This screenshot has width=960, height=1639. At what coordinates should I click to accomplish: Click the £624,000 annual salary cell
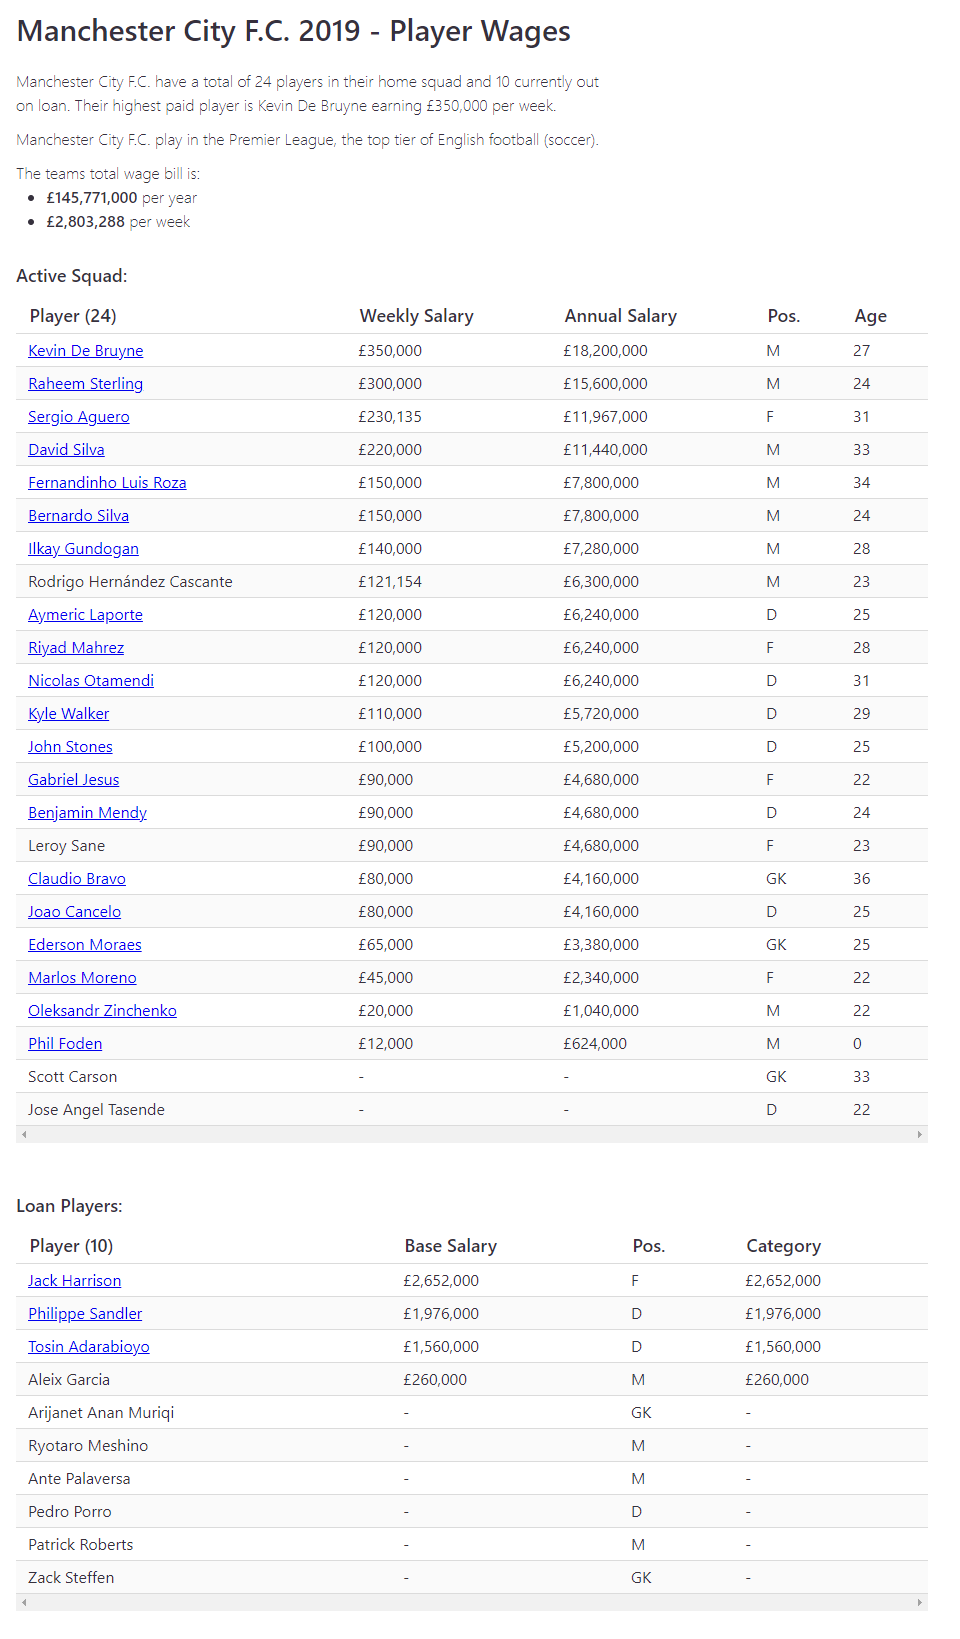point(595,1044)
